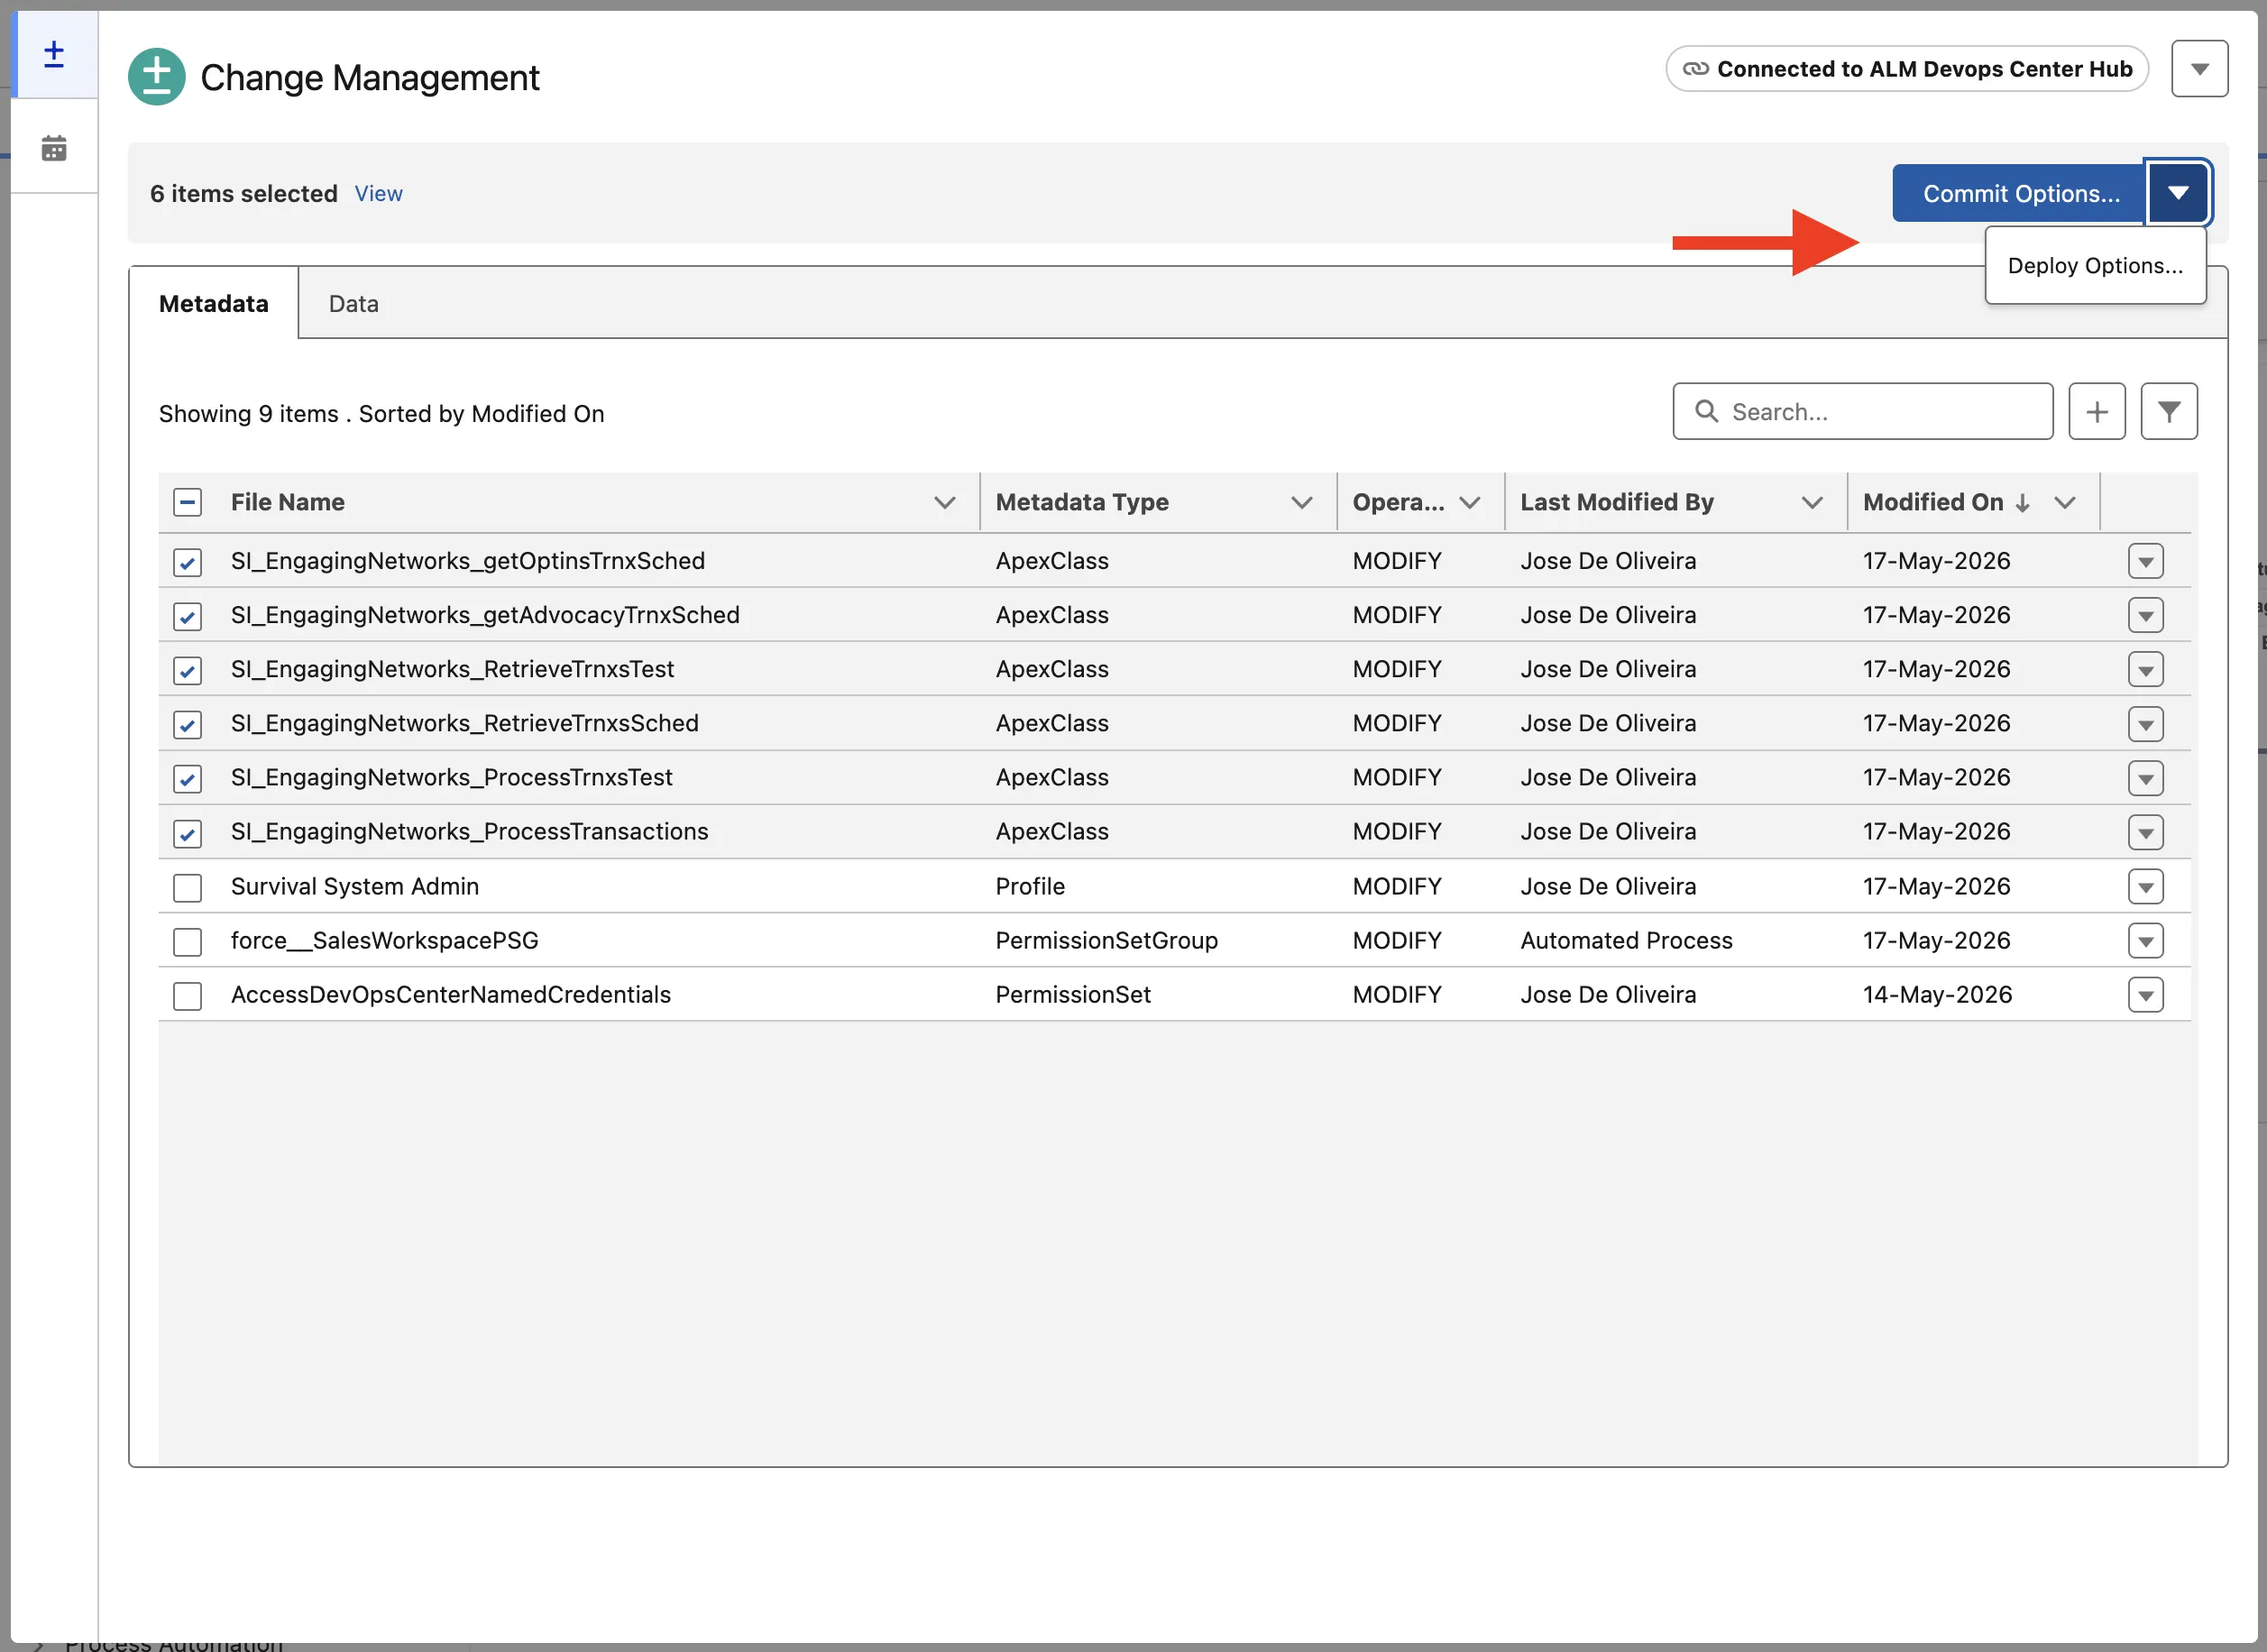Image resolution: width=2267 pixels, height=1652 pixels.
Task: Switch to the Data tab
Action: click(x=353, y=303)
